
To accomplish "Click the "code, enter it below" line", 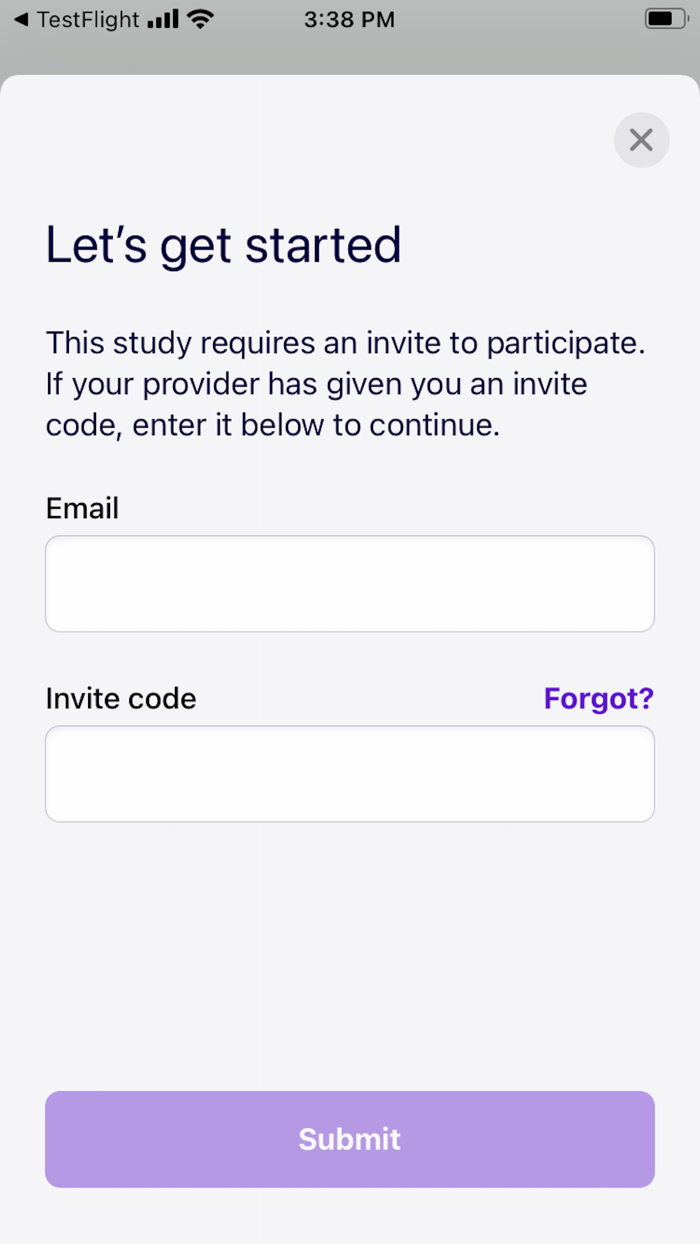I will [272, 425].
